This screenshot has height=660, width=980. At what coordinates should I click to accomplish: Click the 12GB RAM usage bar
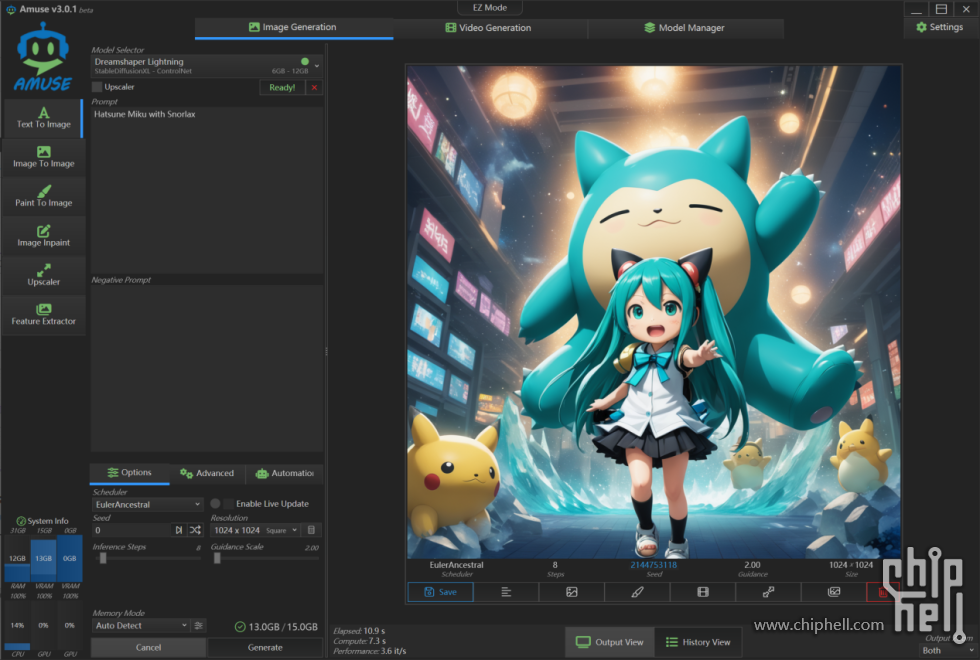[17, 558]
